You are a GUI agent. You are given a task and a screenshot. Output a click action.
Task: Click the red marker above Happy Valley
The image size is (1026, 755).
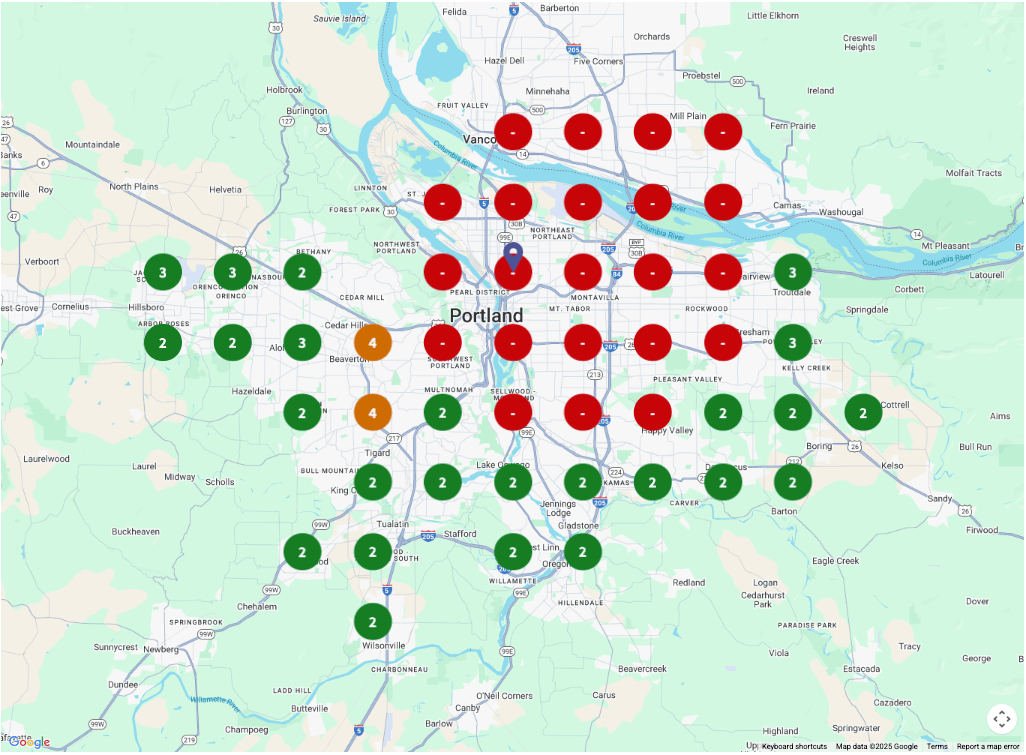[652, 413]
